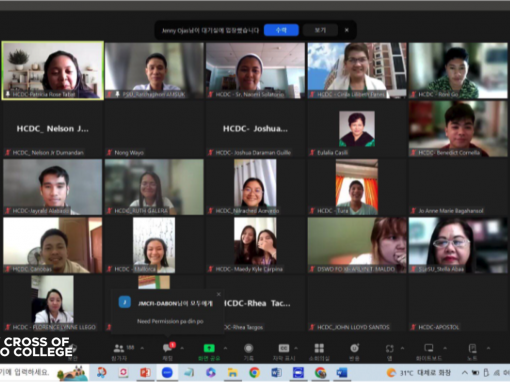Select HCDC-Patricia Rose Tabat video tile
Viewport: 510px width, 382px height.
click(x=53, y=70)
